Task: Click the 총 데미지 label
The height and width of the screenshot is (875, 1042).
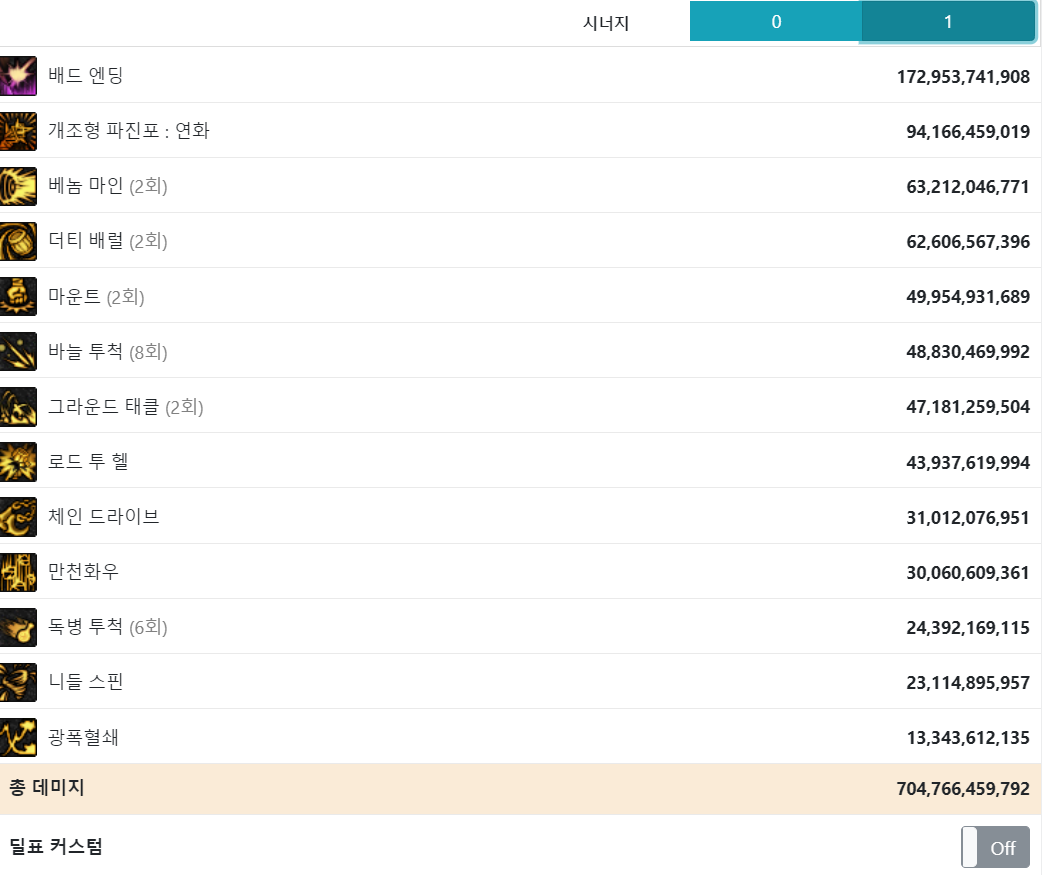Action: (47, 788)
